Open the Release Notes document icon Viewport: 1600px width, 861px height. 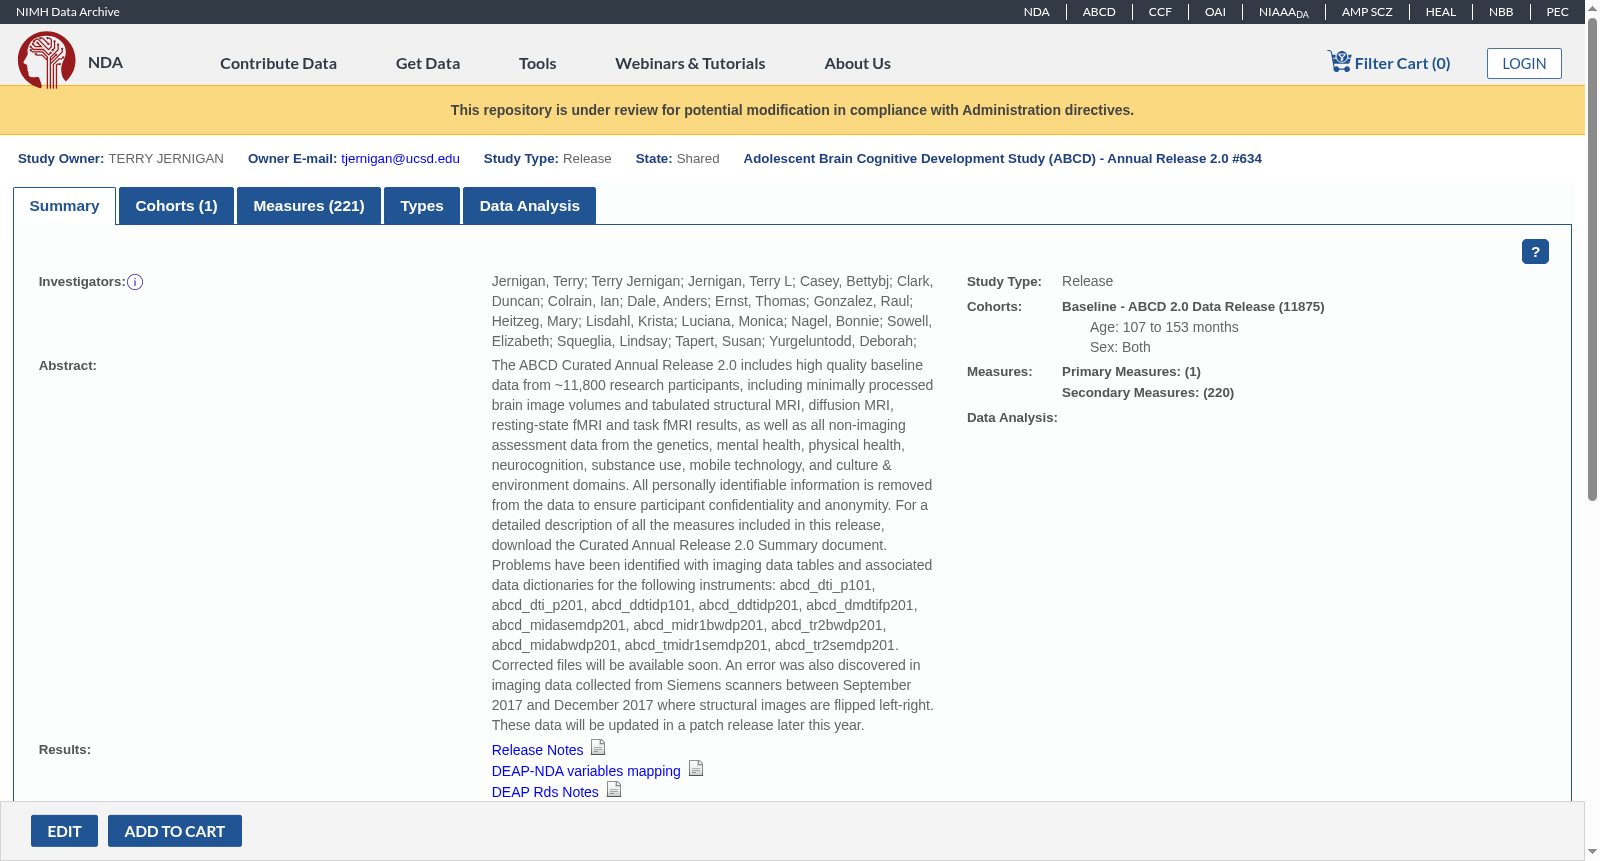tap(598, 748)
